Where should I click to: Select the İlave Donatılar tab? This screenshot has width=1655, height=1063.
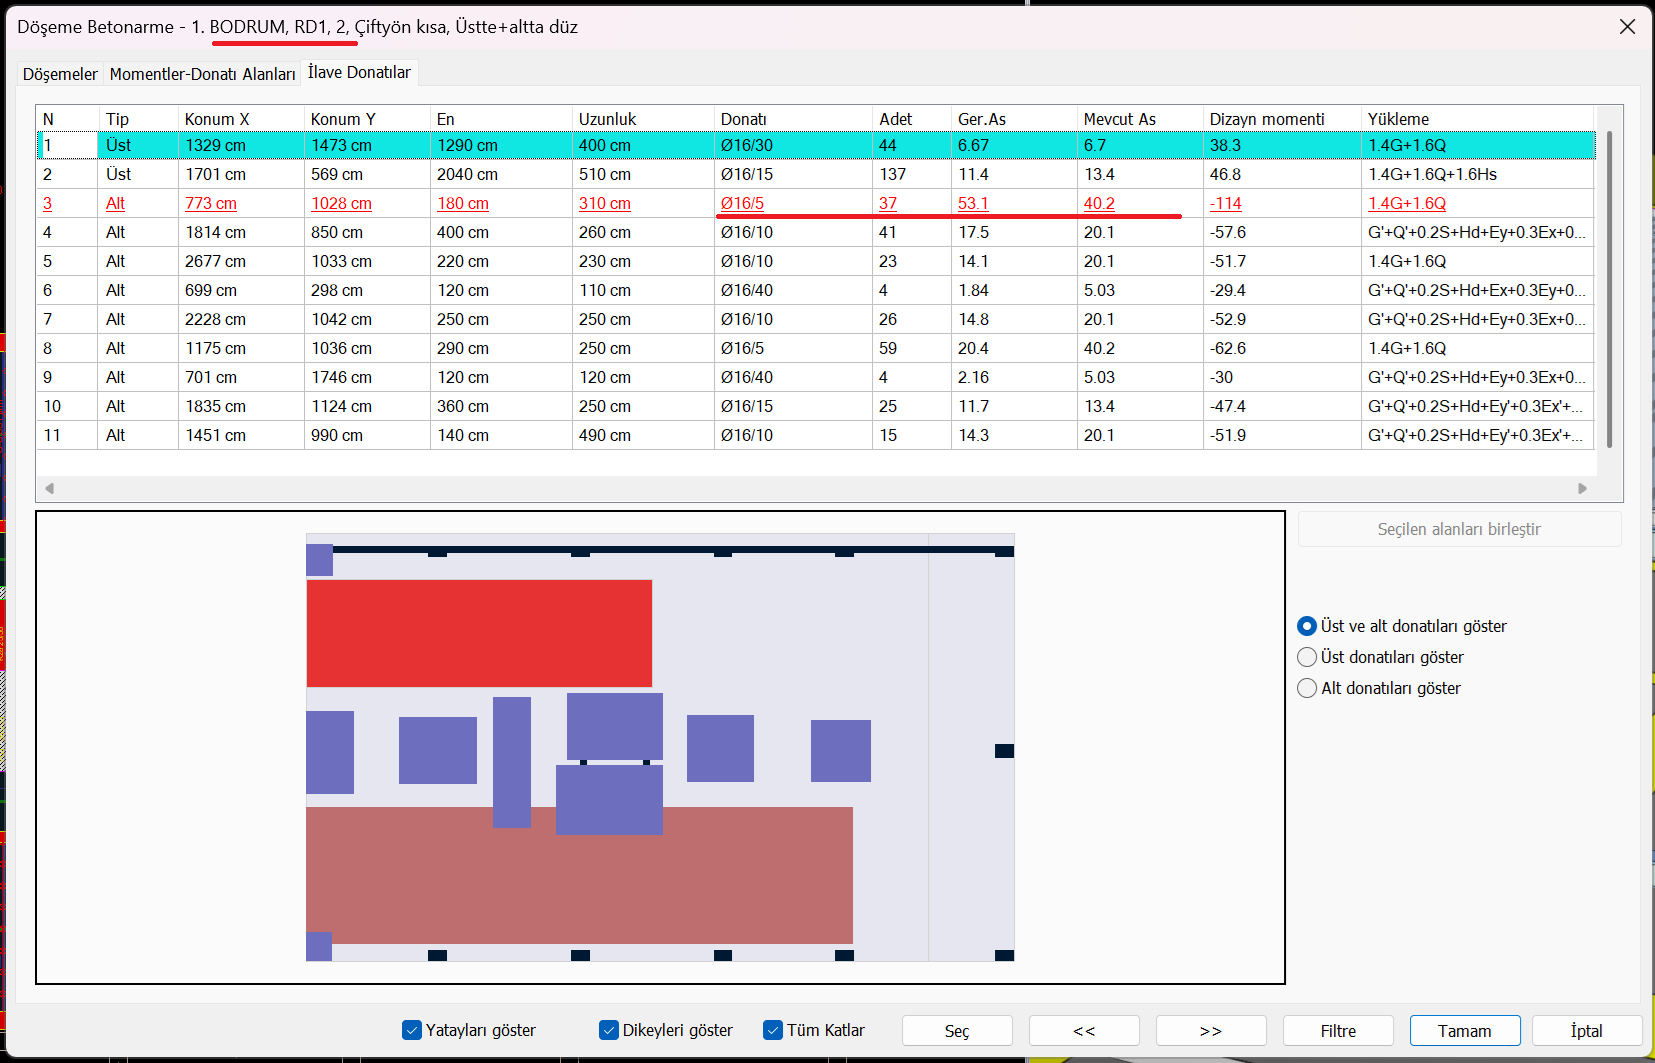[359, 72]
